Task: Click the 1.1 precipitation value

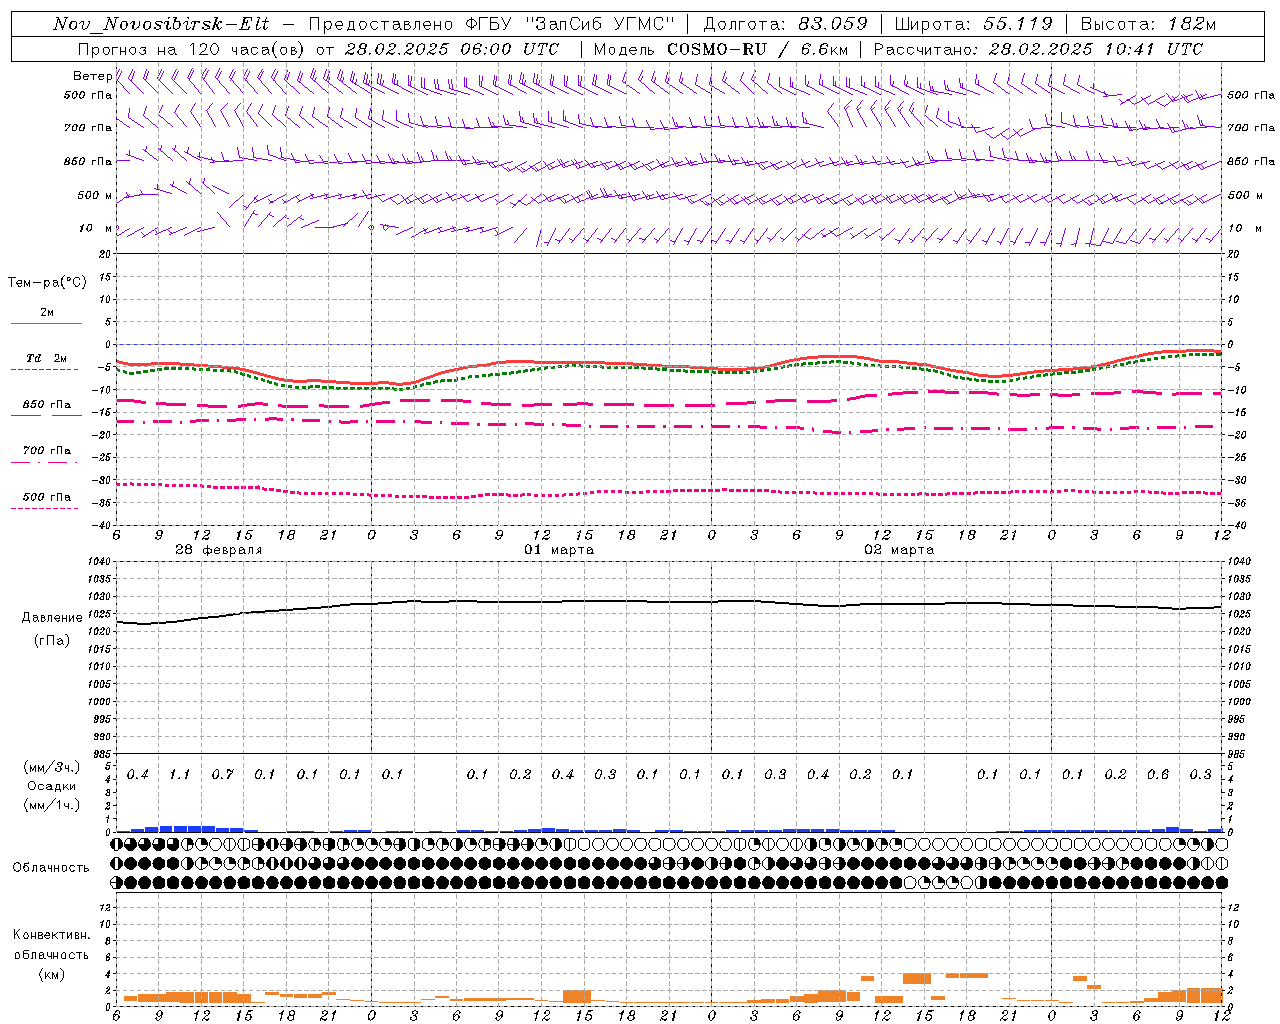Action: [x=180, y=774]
